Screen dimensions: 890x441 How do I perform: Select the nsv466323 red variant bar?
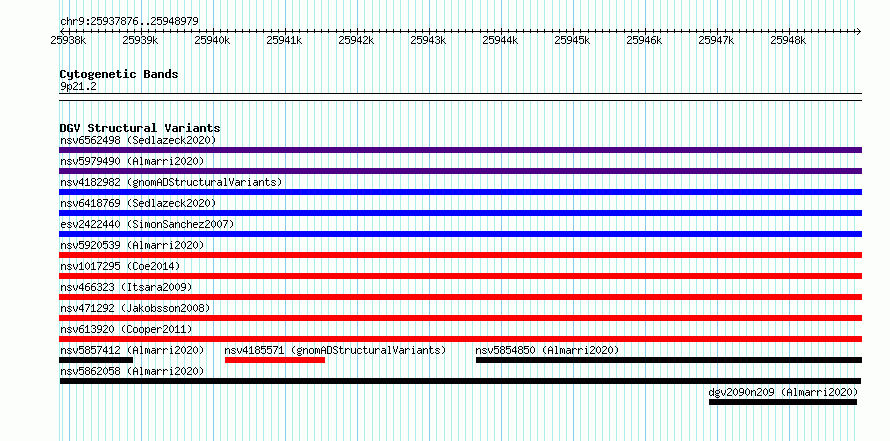coord(460,297)
